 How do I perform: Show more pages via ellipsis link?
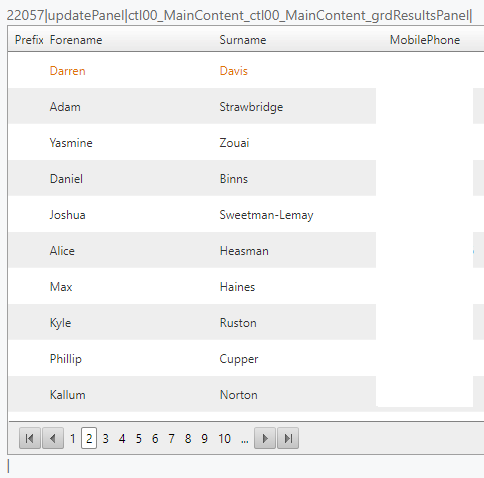point(245,441)
